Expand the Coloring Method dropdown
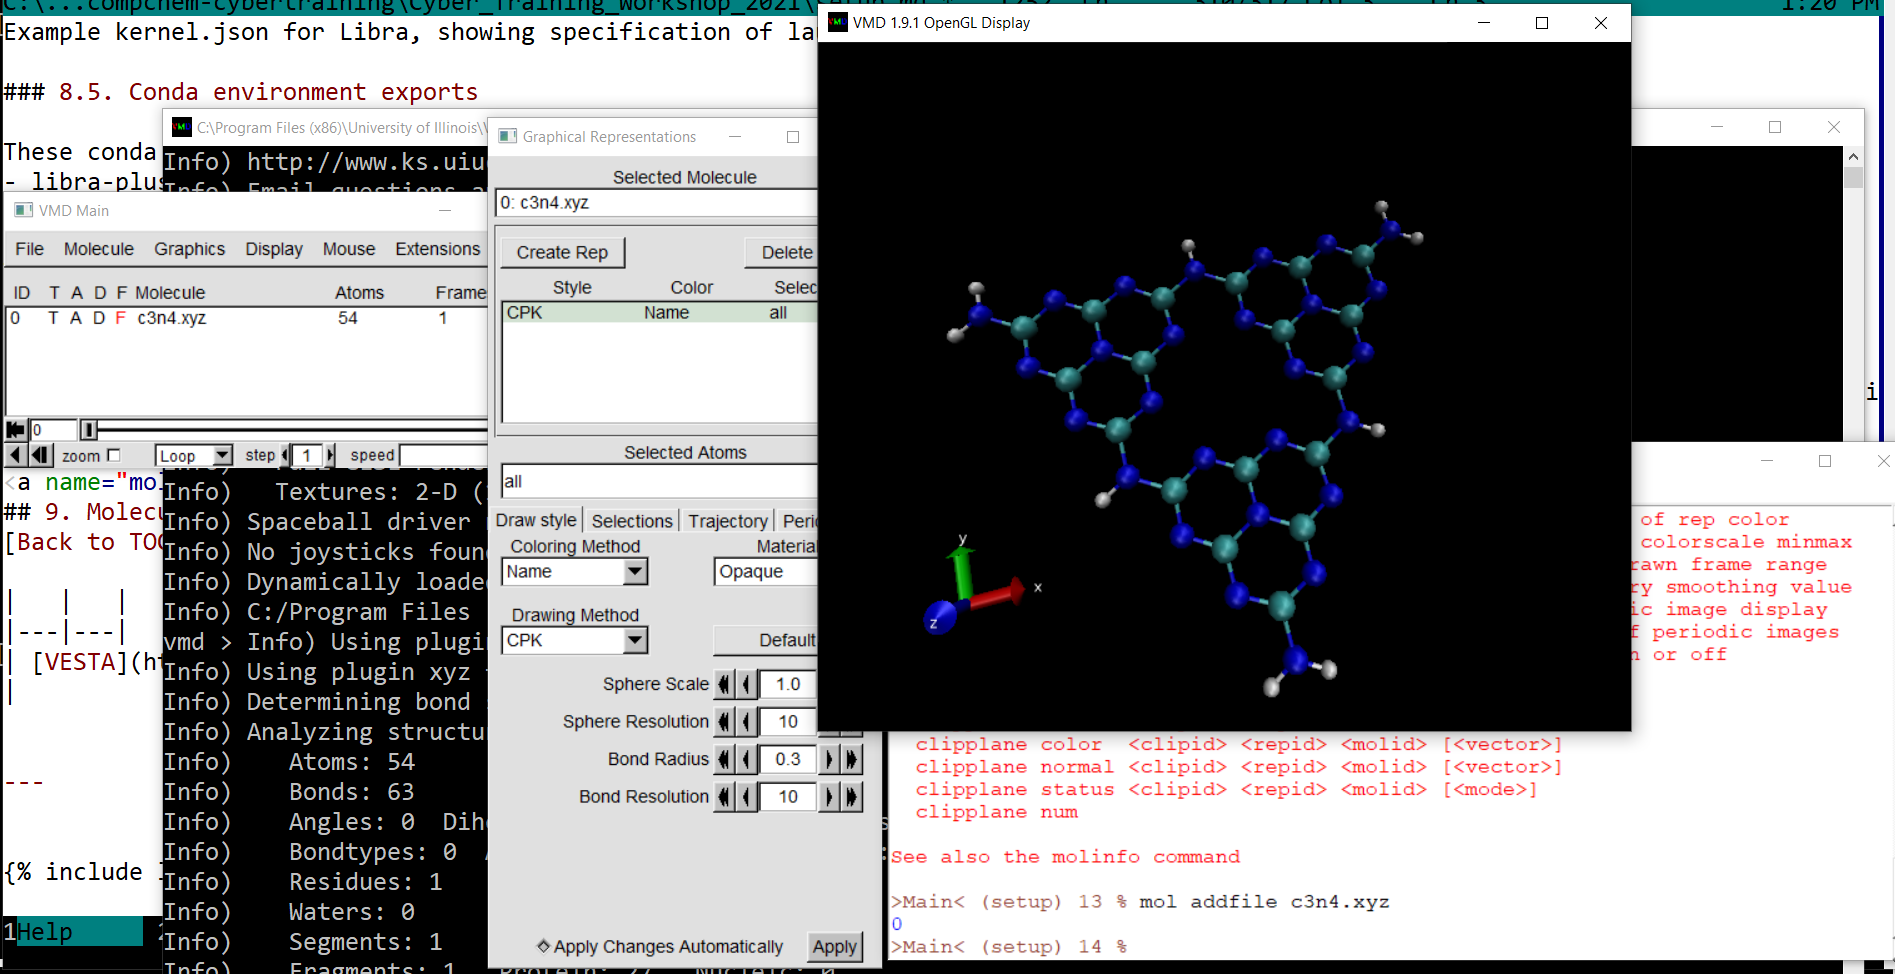Image resolution: width=1895 pixels, height=974 pixels. click(635, 572)
